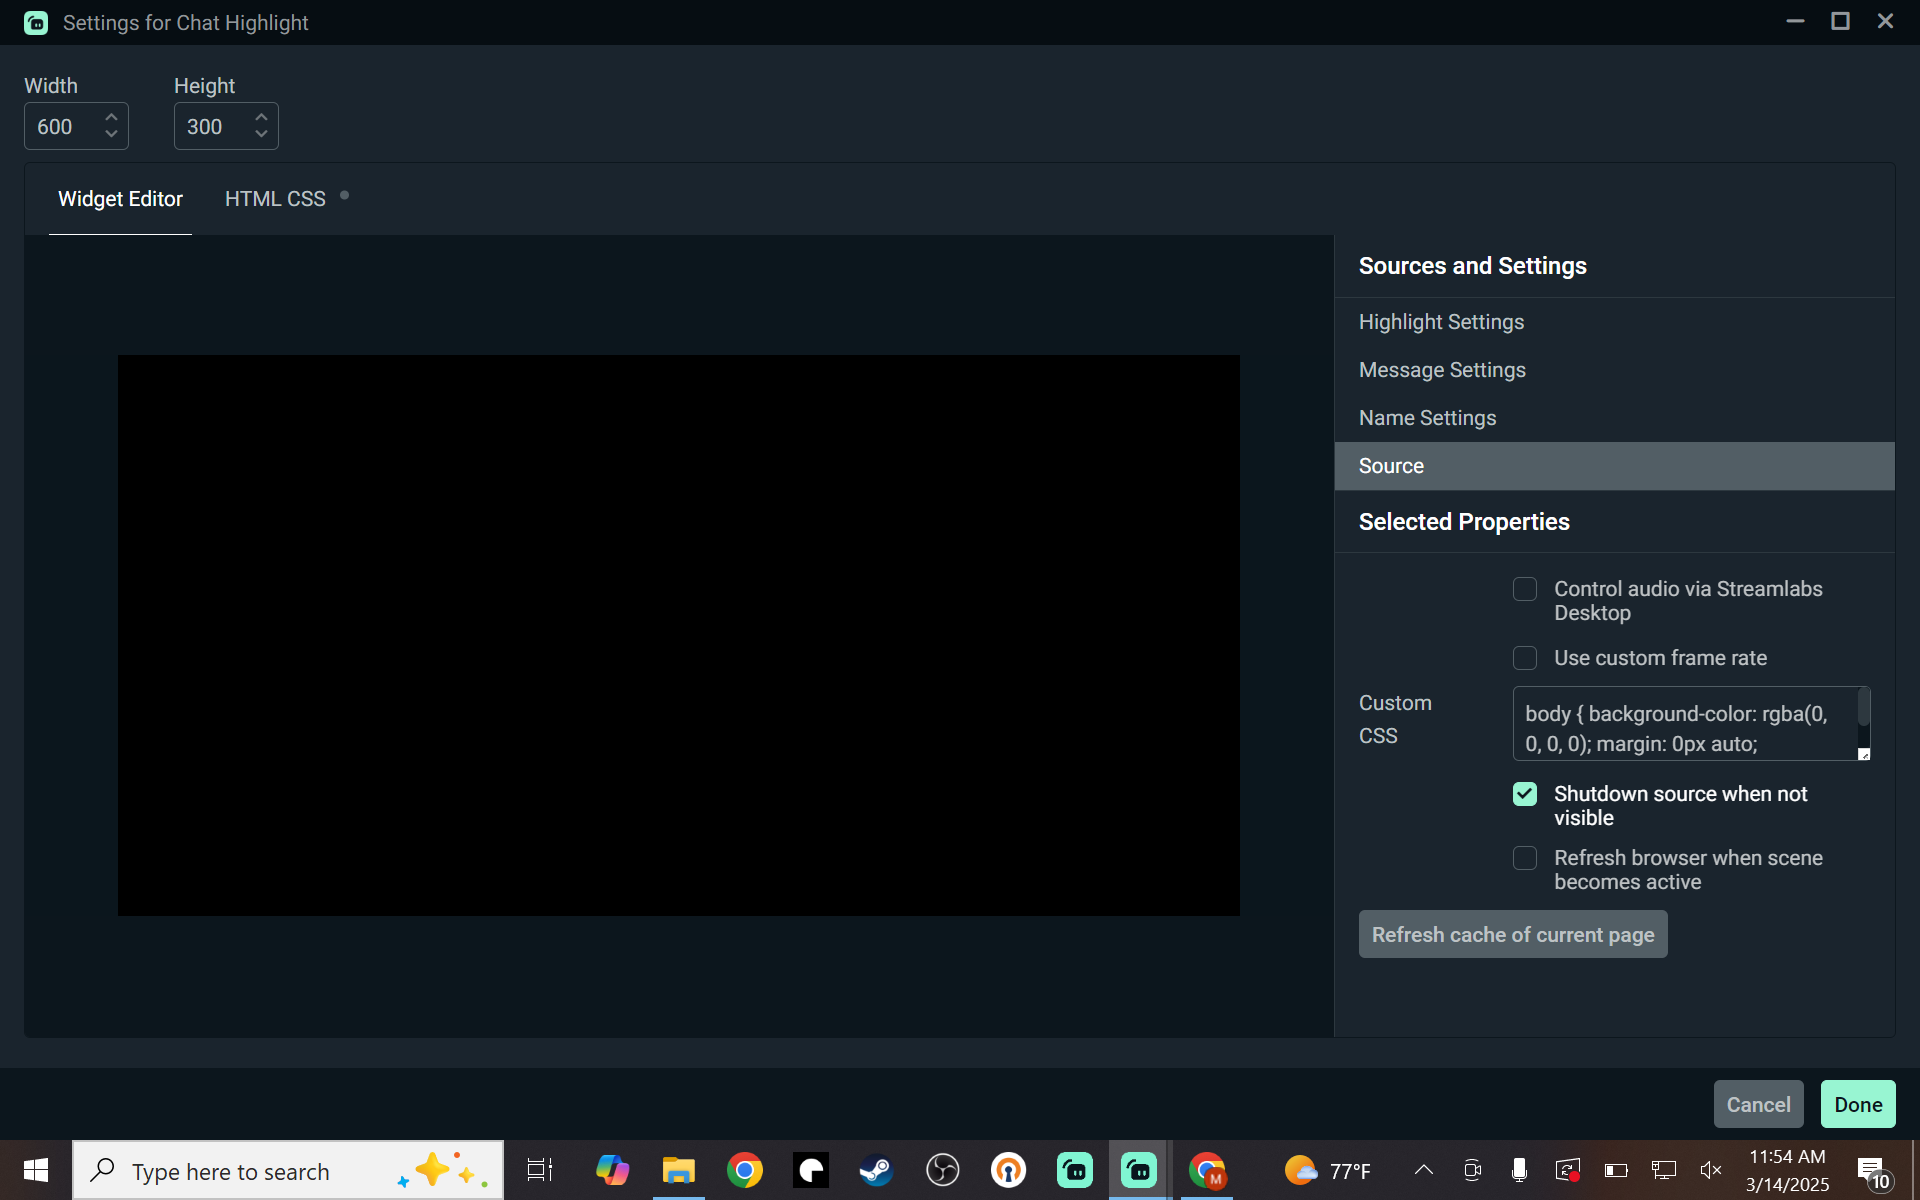
Task: Switch to the HTML CSS tab
Action: click(x=275, y=198)
